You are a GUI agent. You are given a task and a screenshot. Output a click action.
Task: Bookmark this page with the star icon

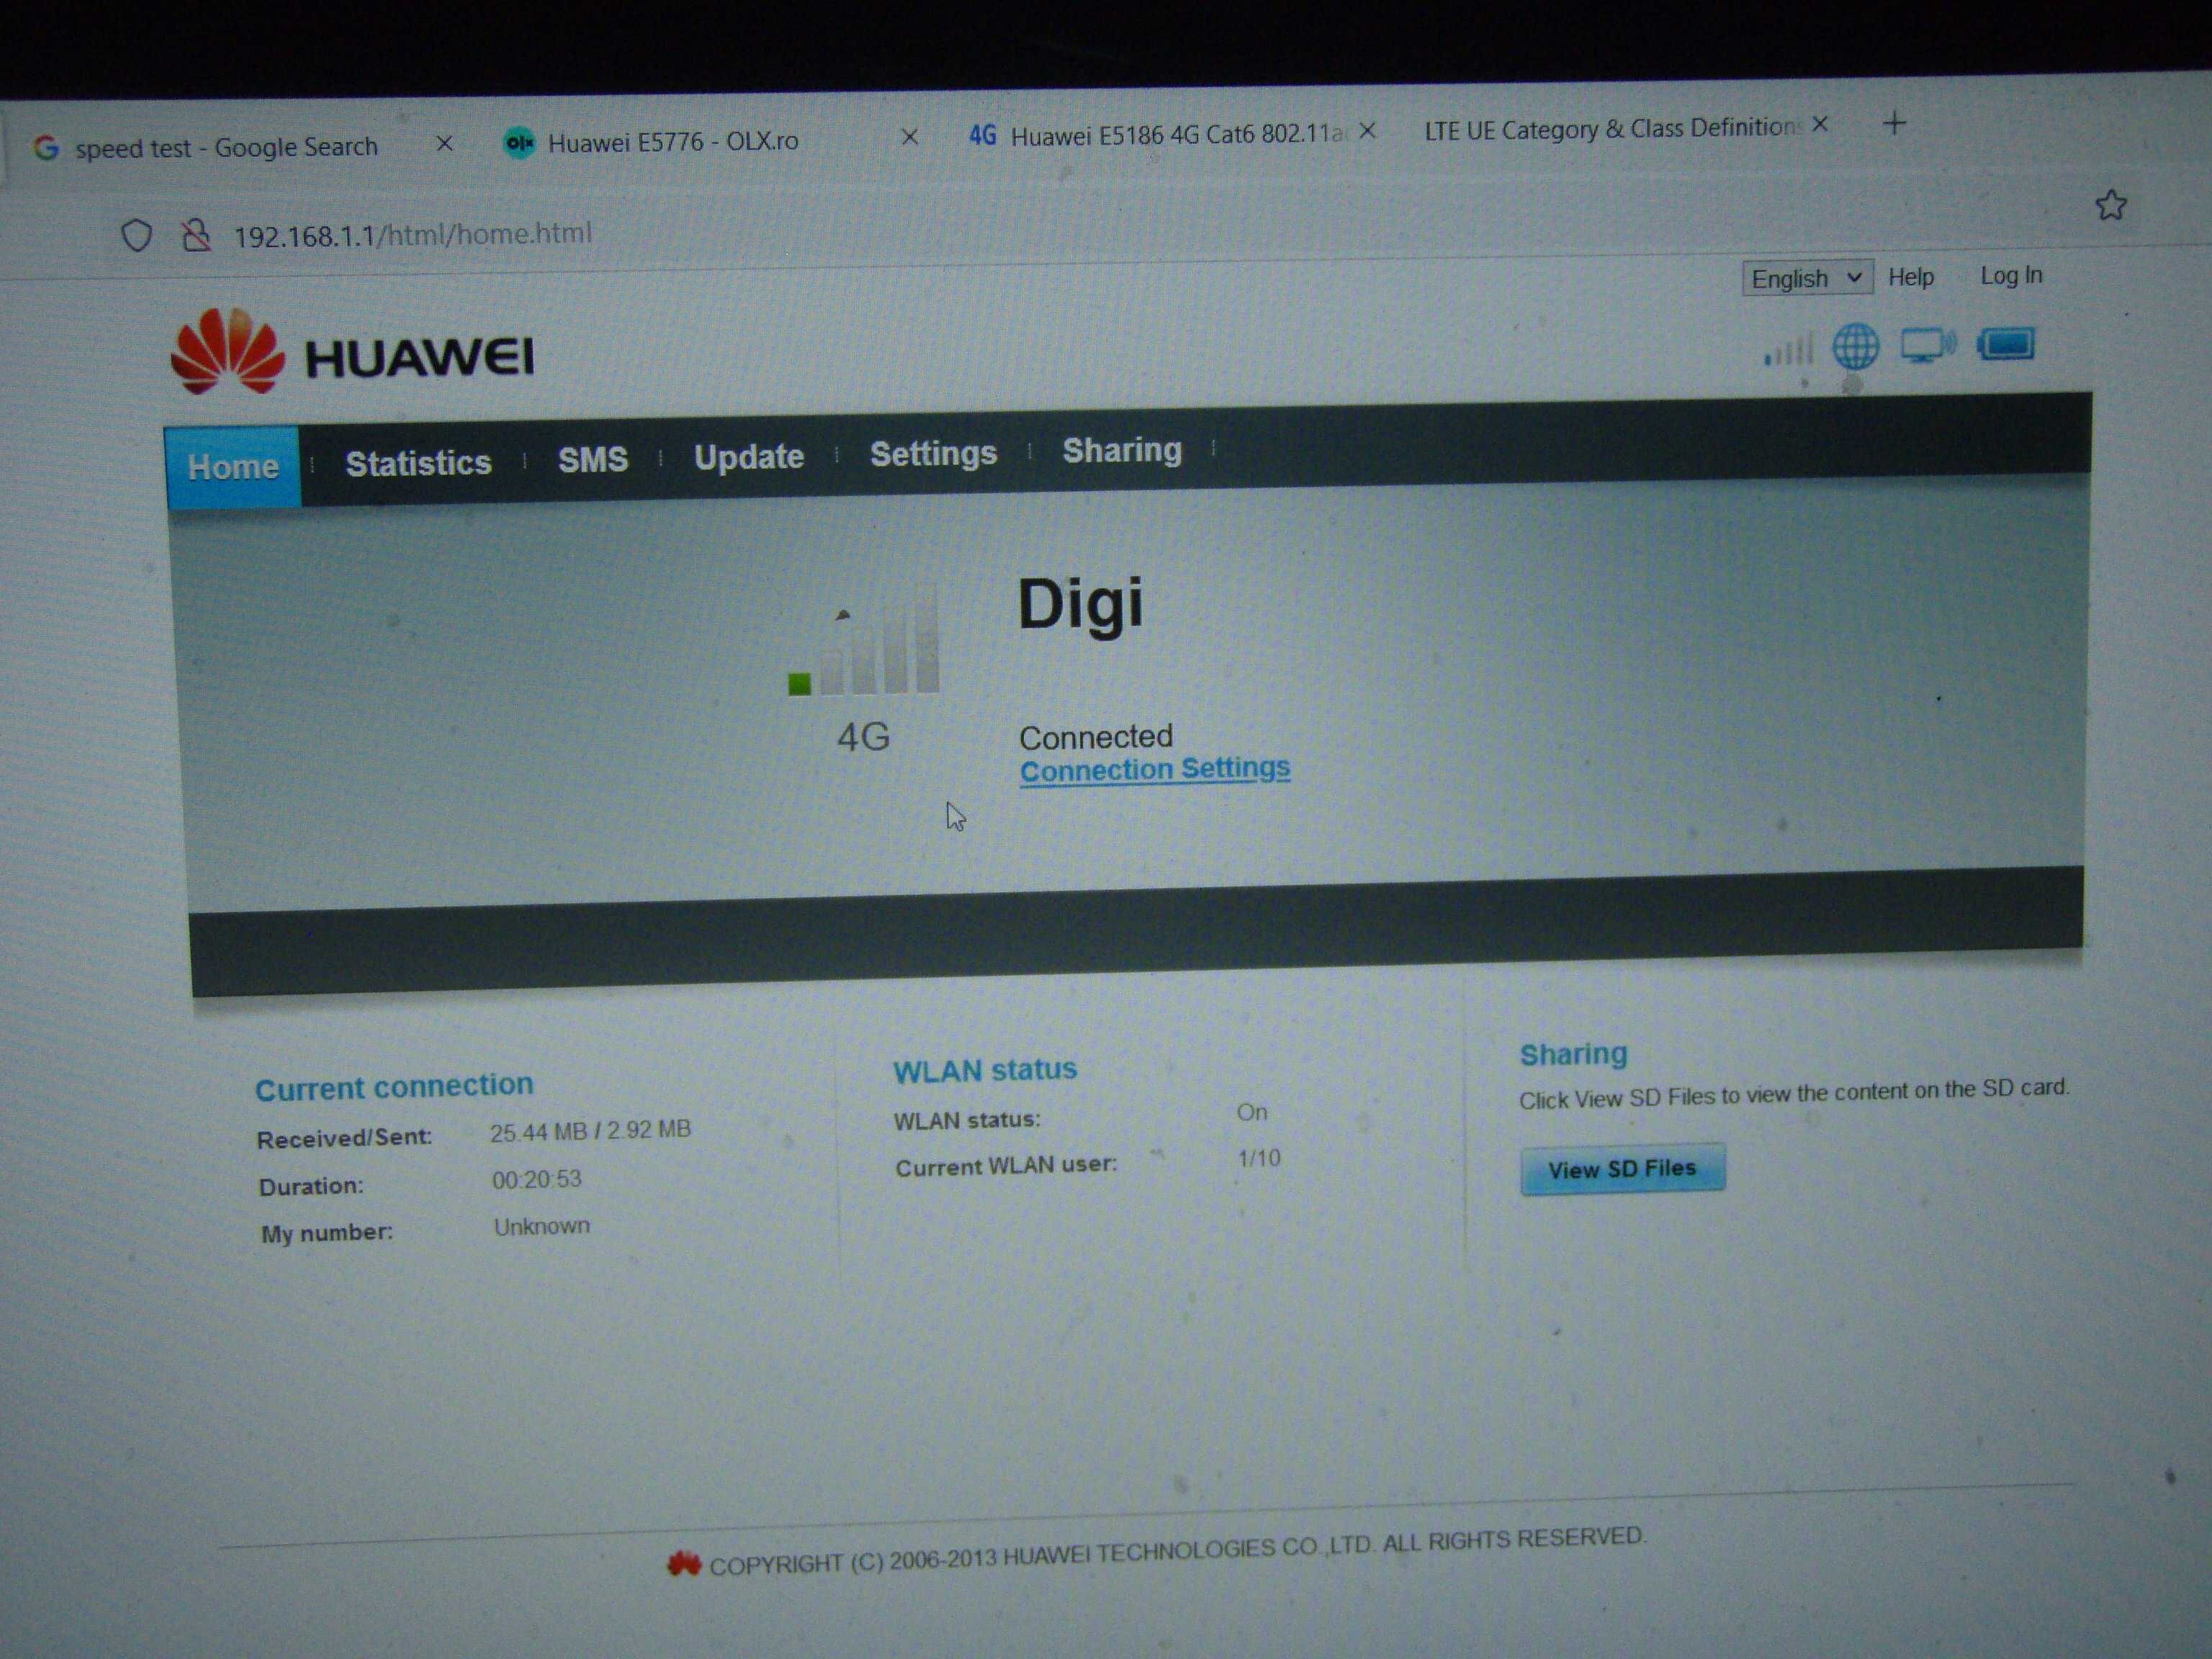(x=2110, y=205)
